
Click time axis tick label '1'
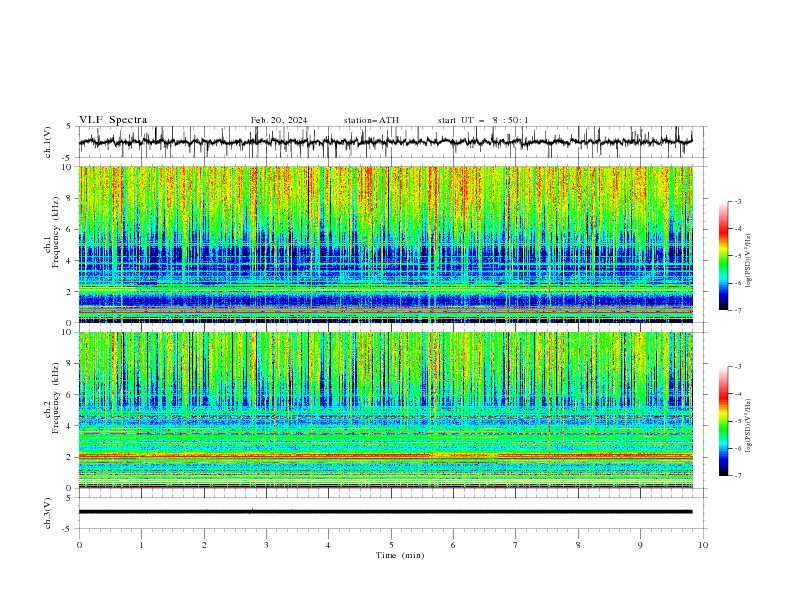(141, 545)
